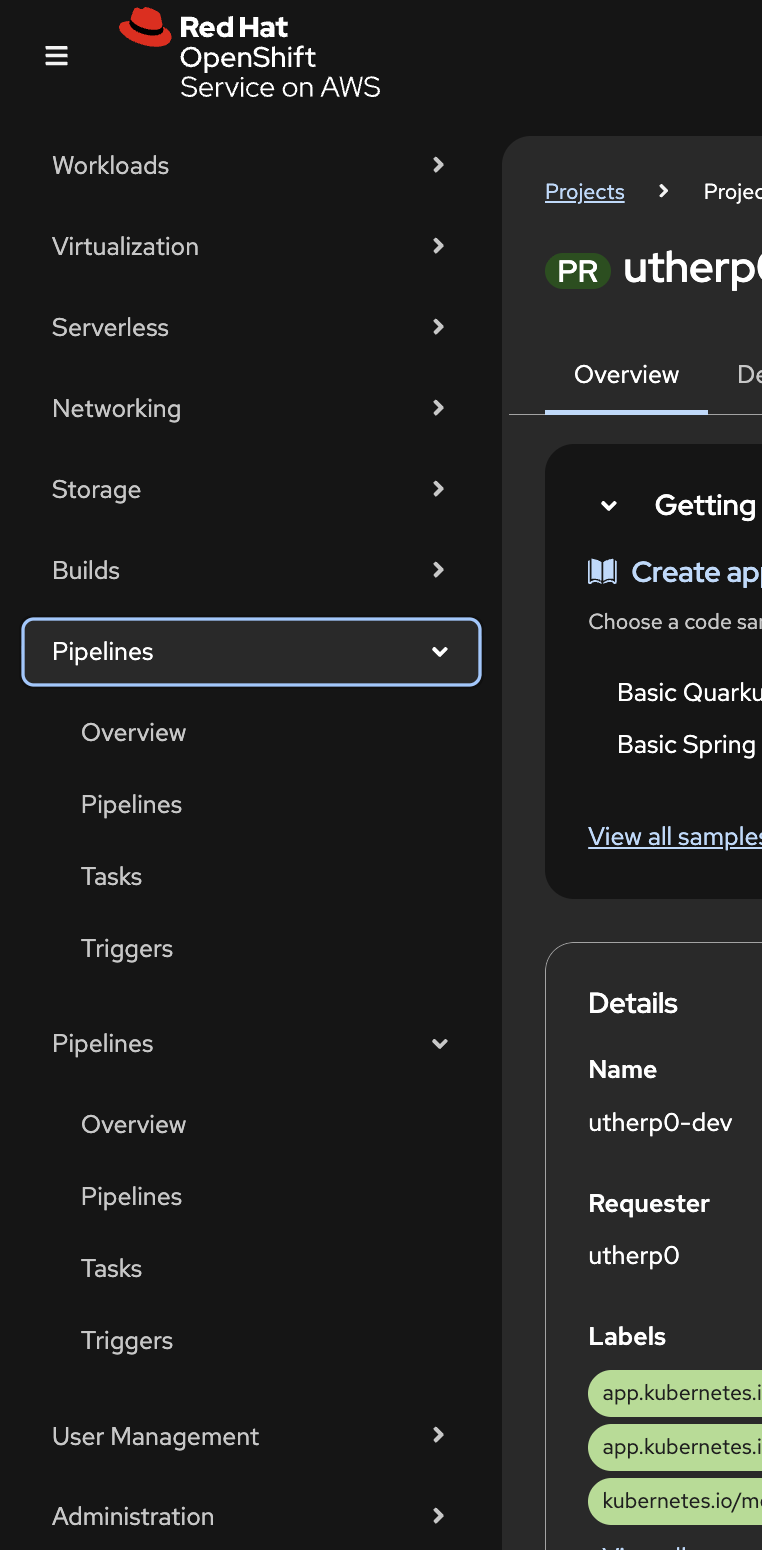Image resolution: width=762 pixels, height=1550 pixels.
Task: Expand Networking in the sidebar
Action: [250, 408]
